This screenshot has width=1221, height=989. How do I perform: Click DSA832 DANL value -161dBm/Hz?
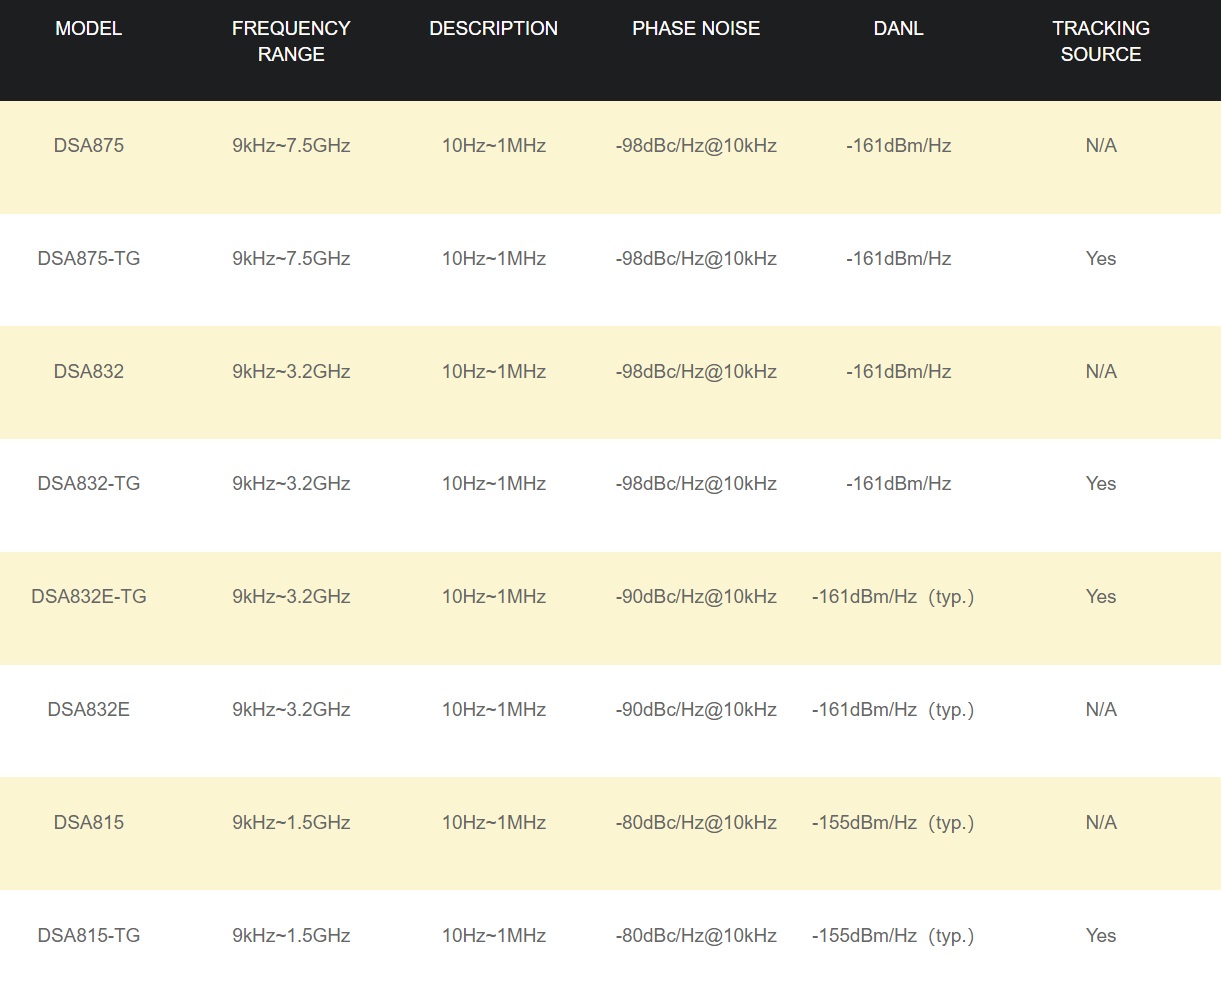click(x=899, y=372)
